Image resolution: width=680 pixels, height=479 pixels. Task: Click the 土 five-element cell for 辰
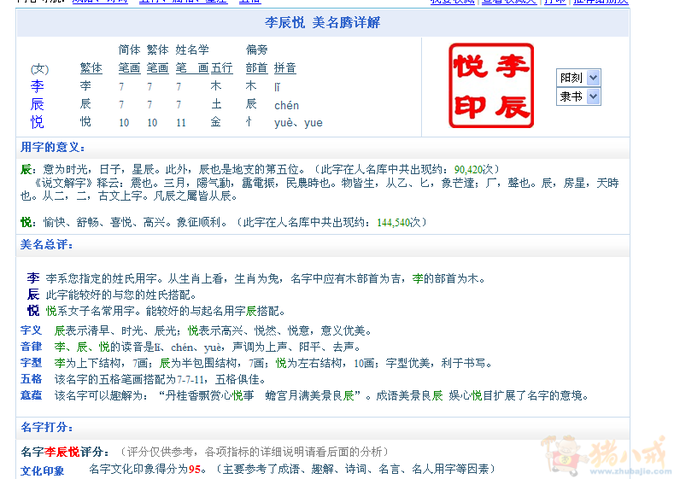click(x=216, y=104)
